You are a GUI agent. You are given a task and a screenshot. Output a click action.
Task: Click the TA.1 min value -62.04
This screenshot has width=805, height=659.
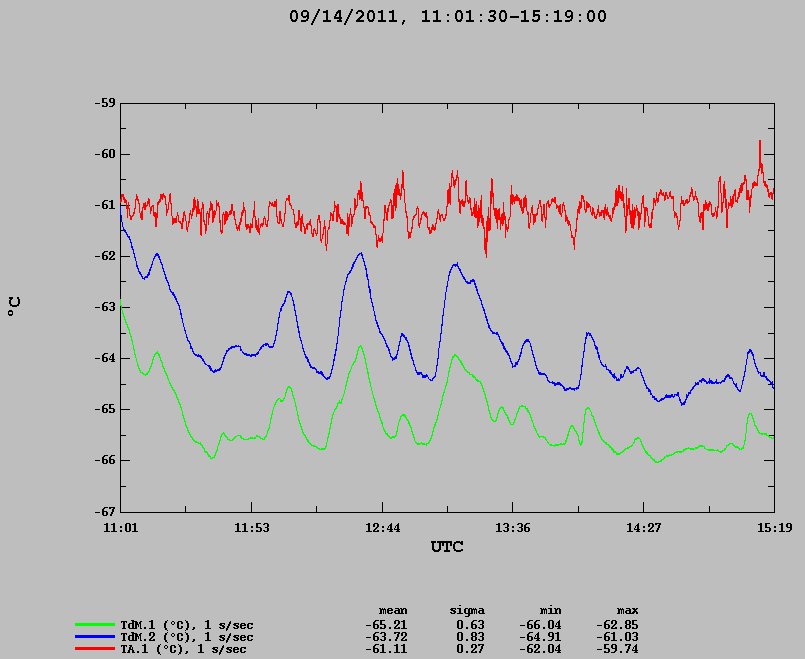point(540,649)
